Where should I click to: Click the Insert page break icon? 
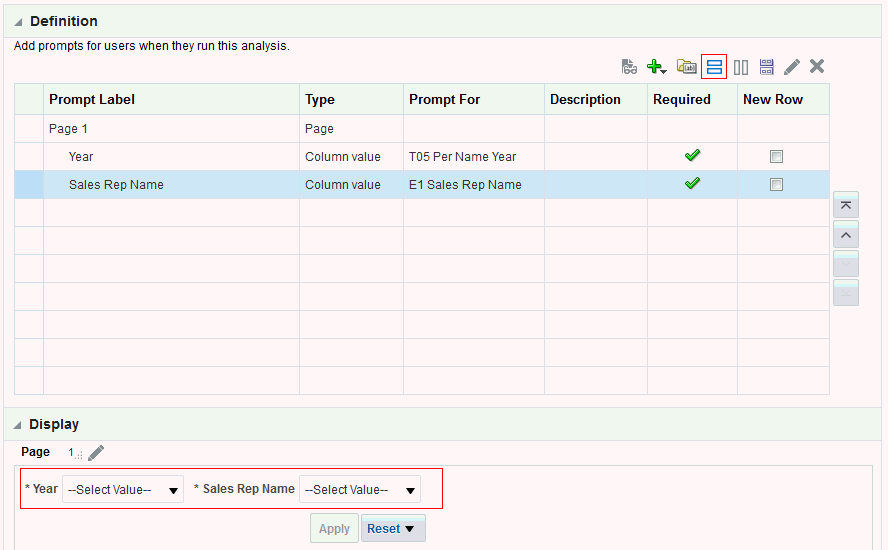pos(767,67)
